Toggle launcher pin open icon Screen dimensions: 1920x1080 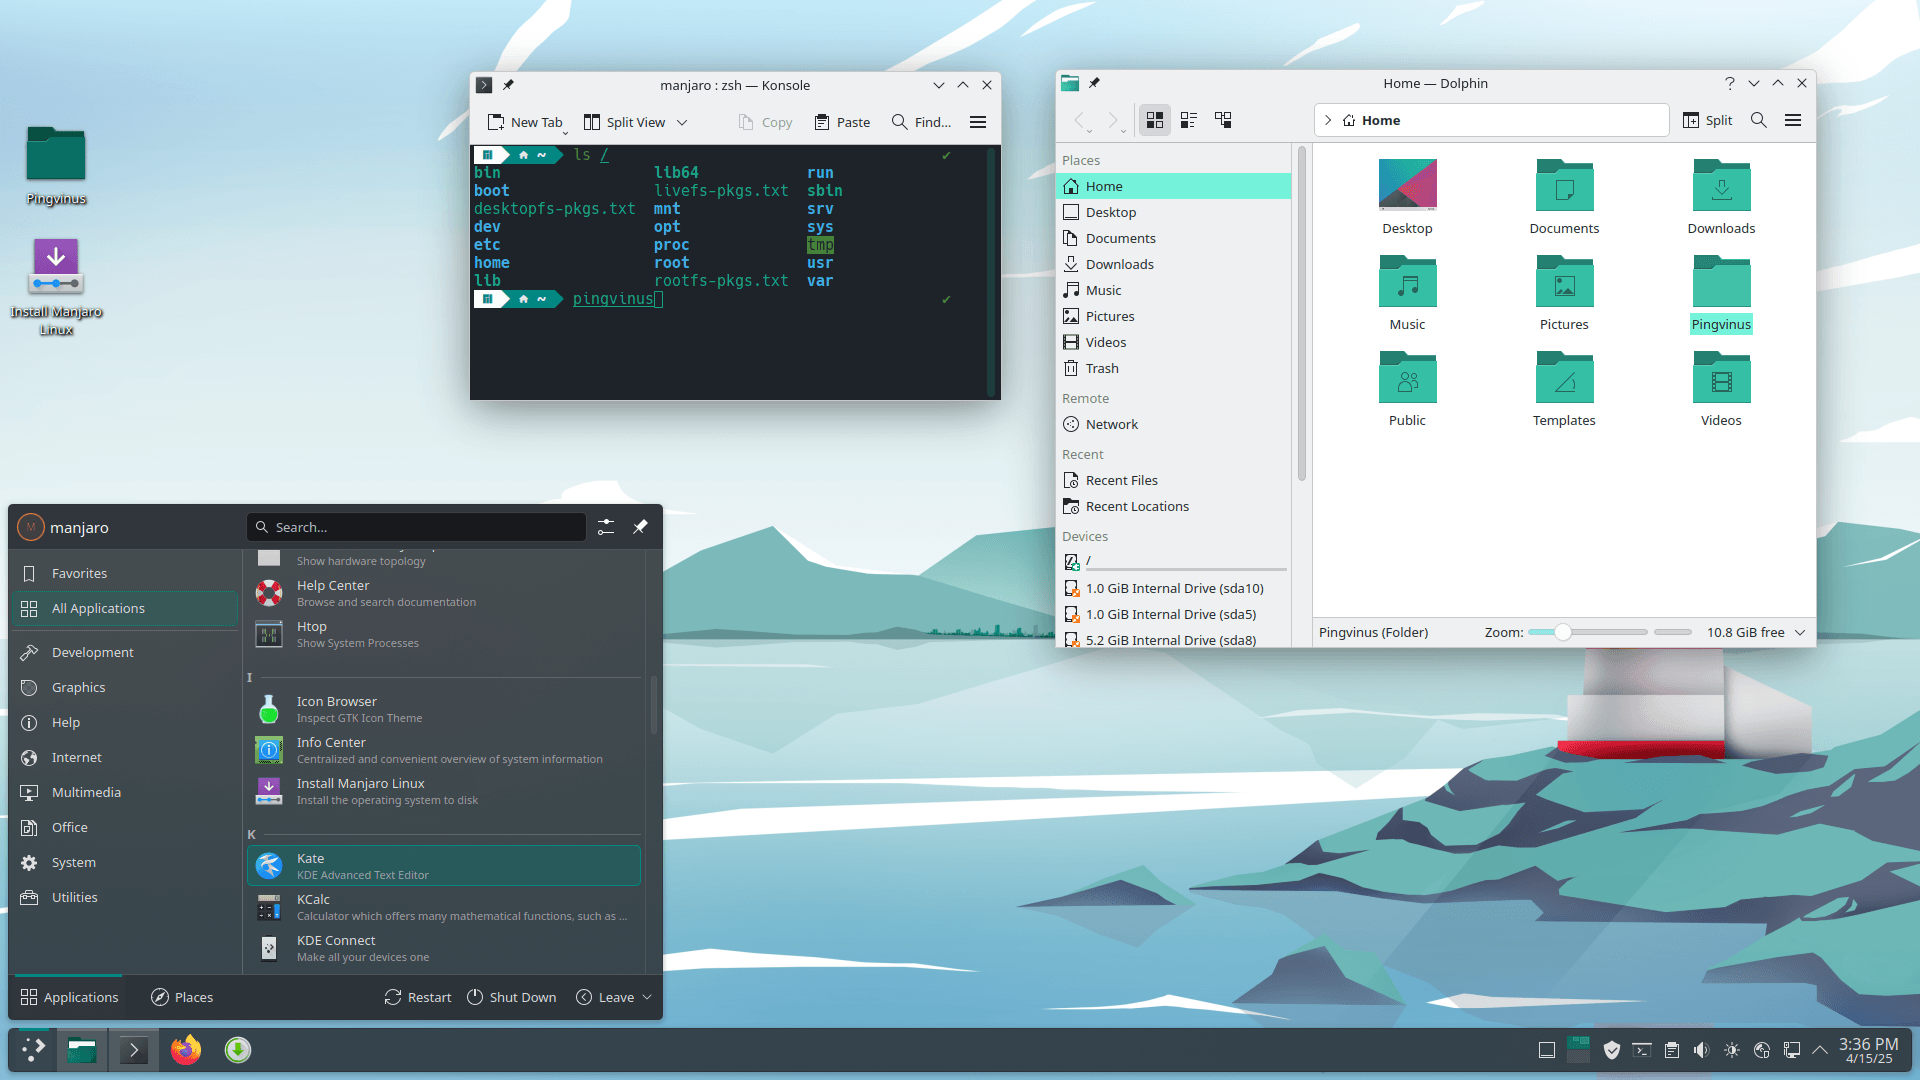[640, 527]
